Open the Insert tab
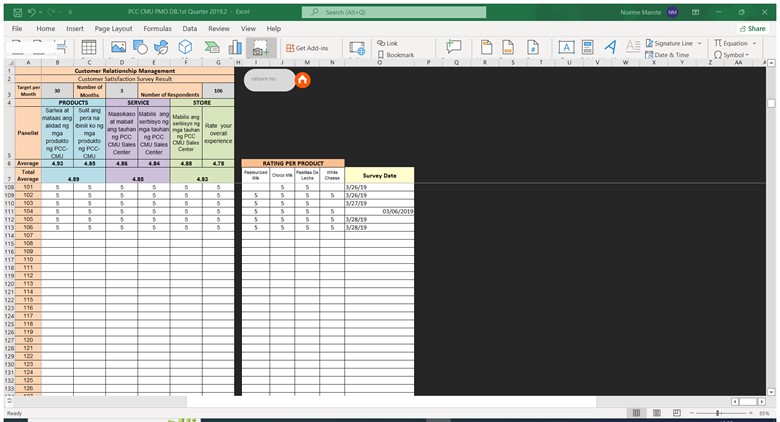This screenshot has width=780, height=422. tap(75, 28)
